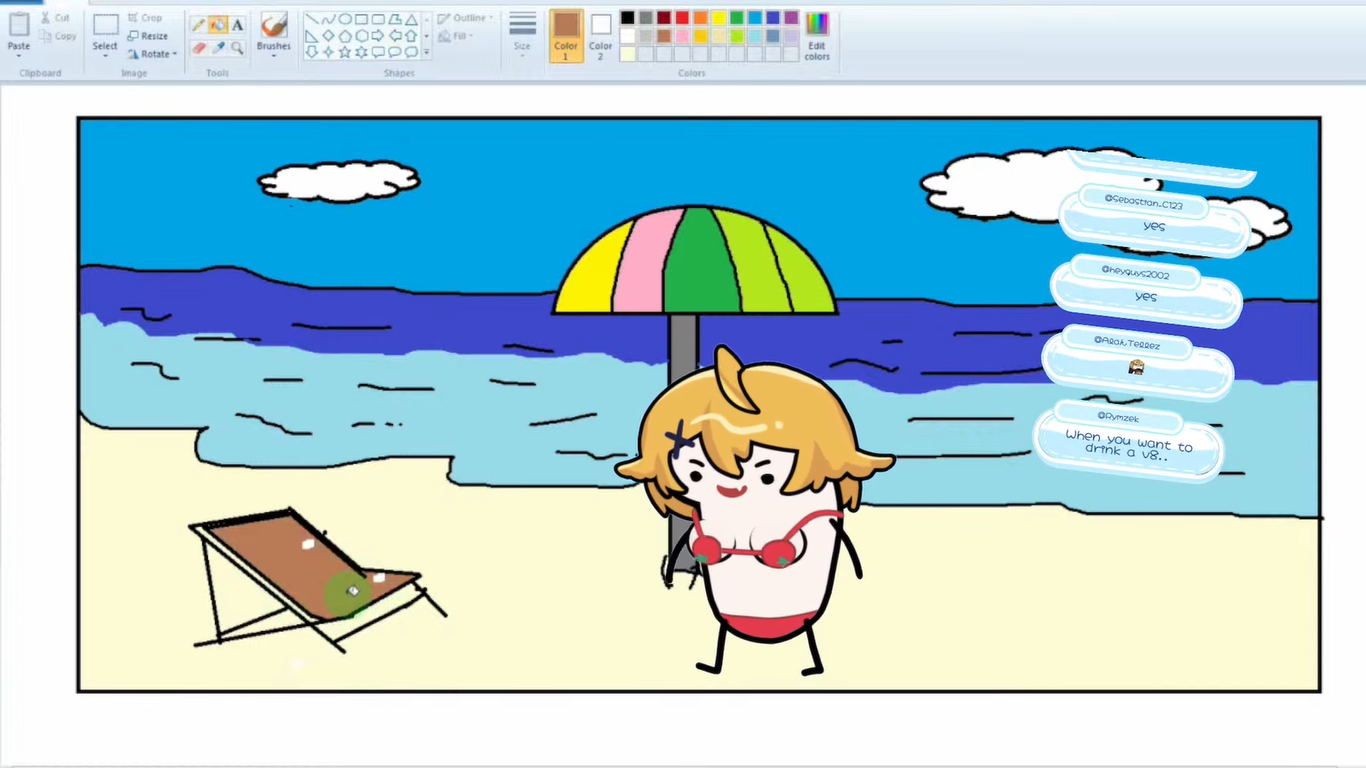
Task: Pick the custom cream color swatch
Action: [x=627, y=54]
